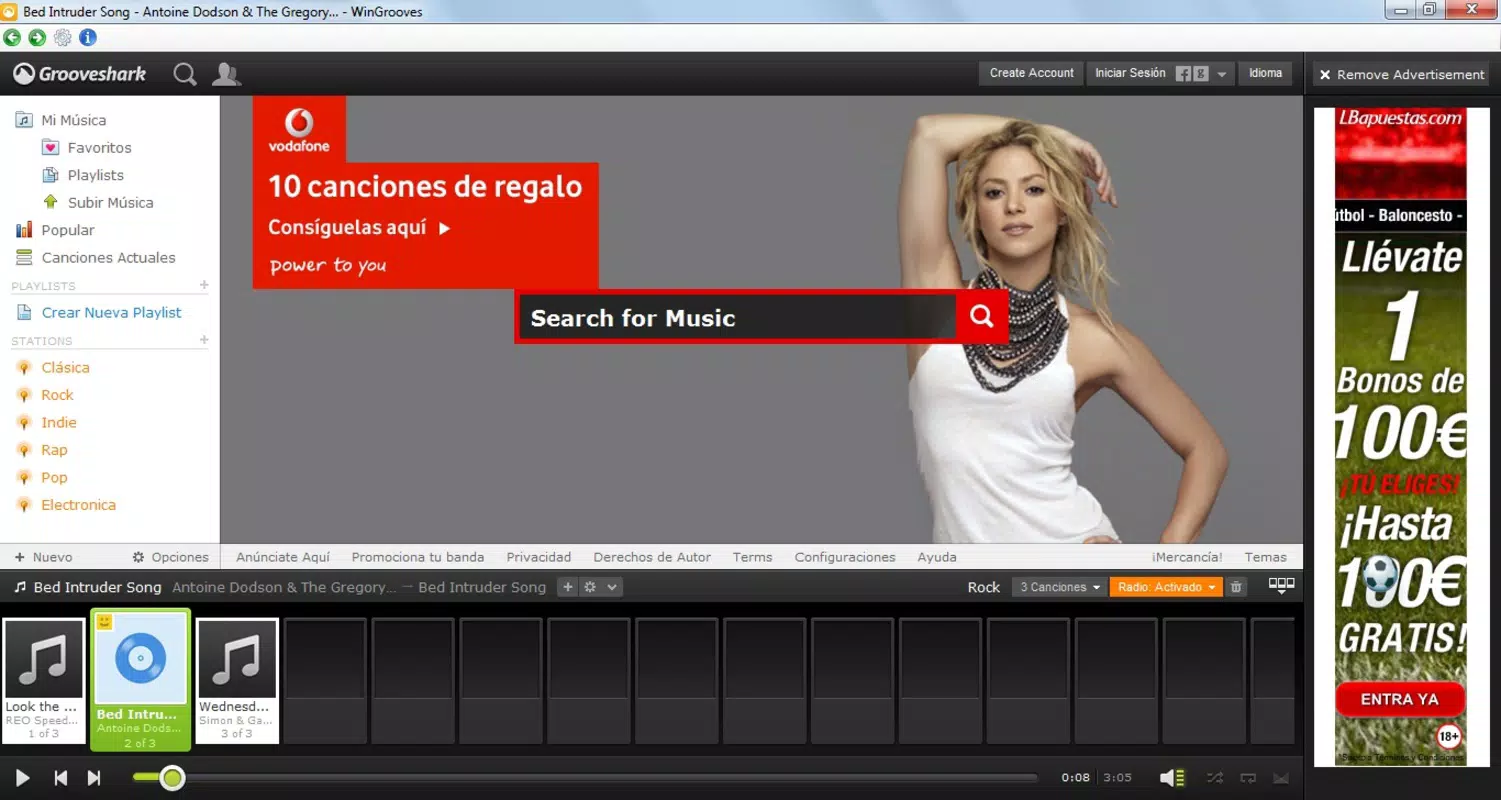Open the Radio dropdown arrow
This screenshot has width=1501, height=800.
1213,587
